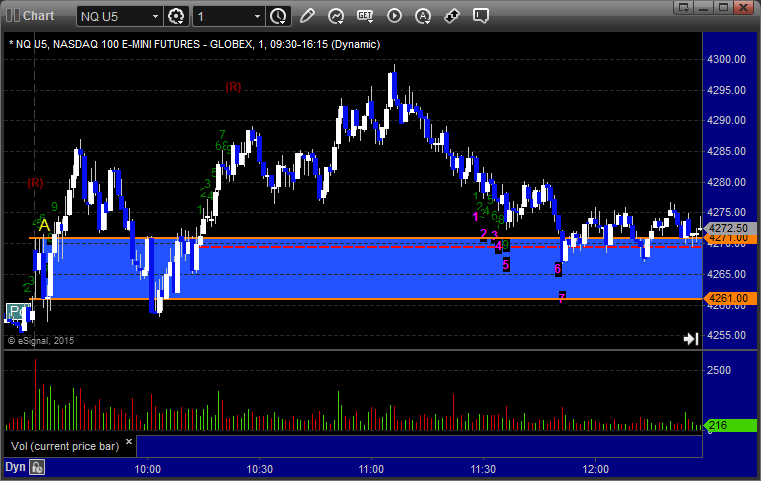Click the magenta 6 count label
The image size is (761, 481).
[558, 268]
